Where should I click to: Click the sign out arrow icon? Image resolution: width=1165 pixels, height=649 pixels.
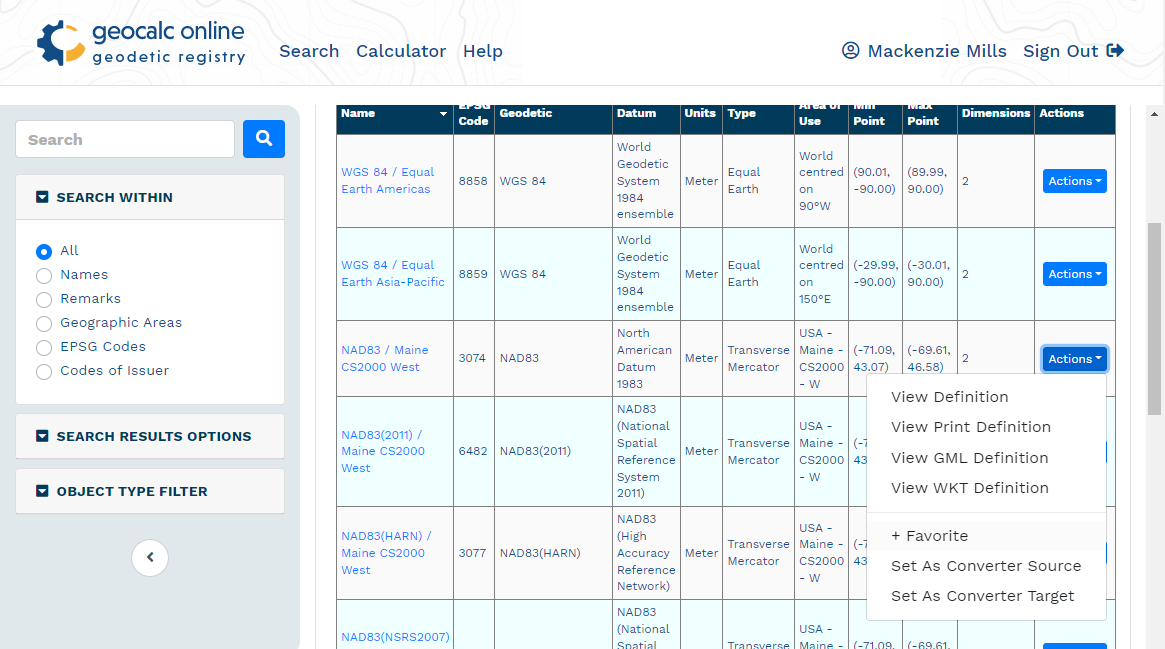click(1115, 50)
